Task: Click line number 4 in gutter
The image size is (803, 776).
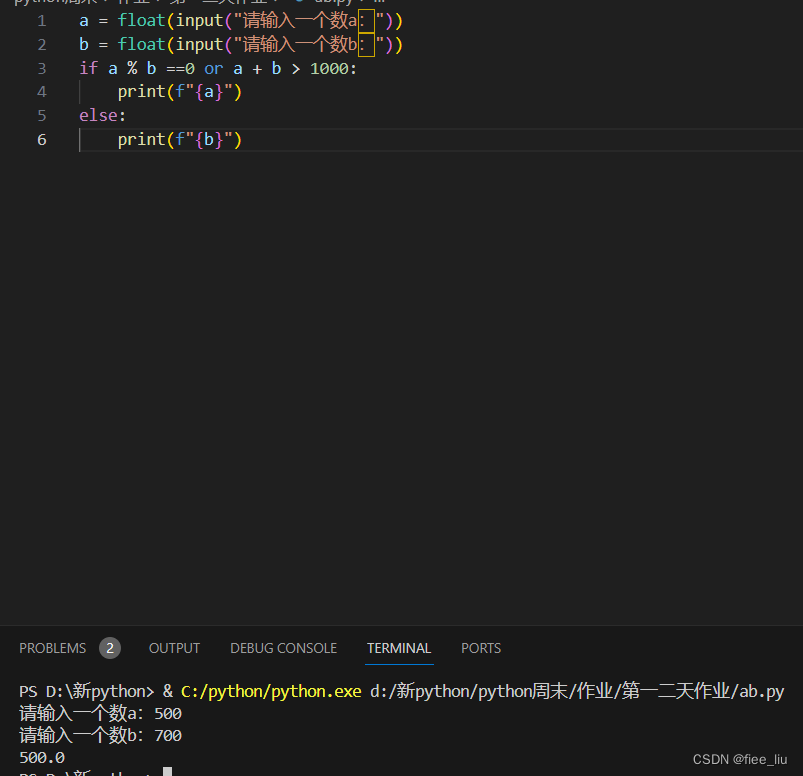Action: tap(42, 92)
